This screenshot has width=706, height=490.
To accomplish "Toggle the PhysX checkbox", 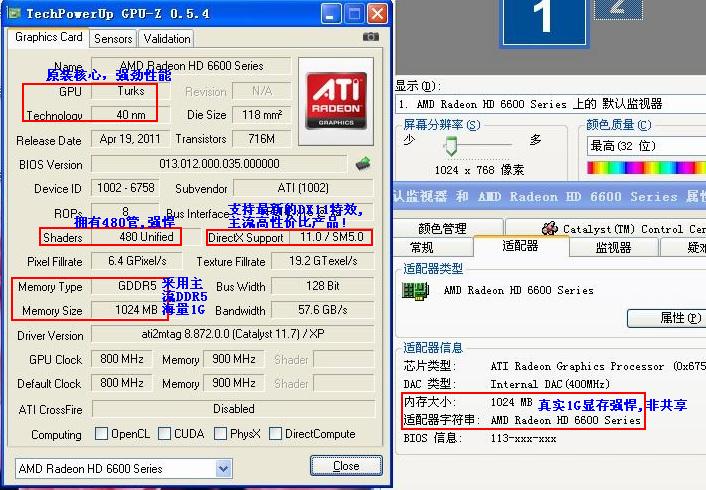I will point(220,434).
